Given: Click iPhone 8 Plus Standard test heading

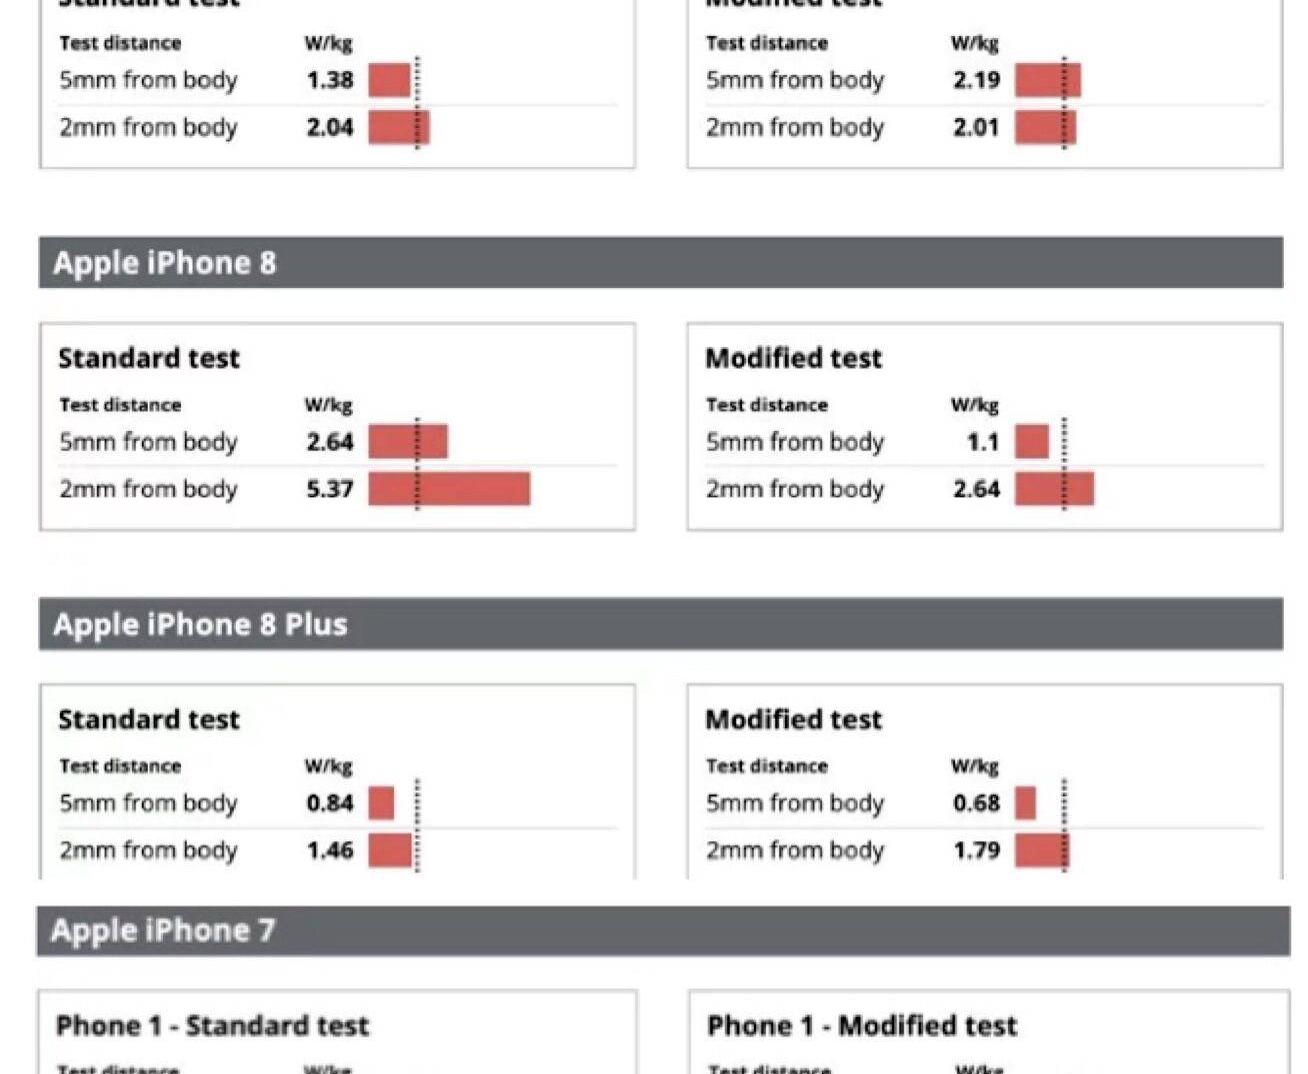Looking at the screenshot, I should [149, 720].
